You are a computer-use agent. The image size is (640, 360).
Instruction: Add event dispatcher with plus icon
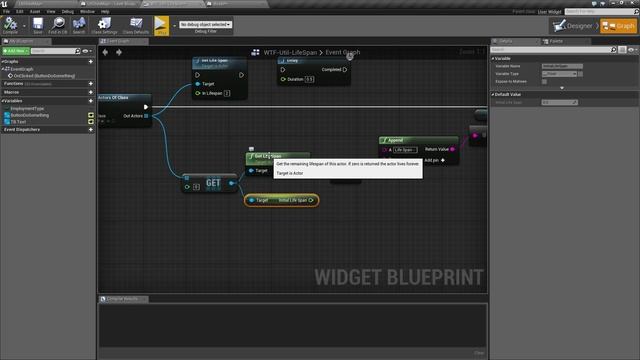[x=91, y=130]
